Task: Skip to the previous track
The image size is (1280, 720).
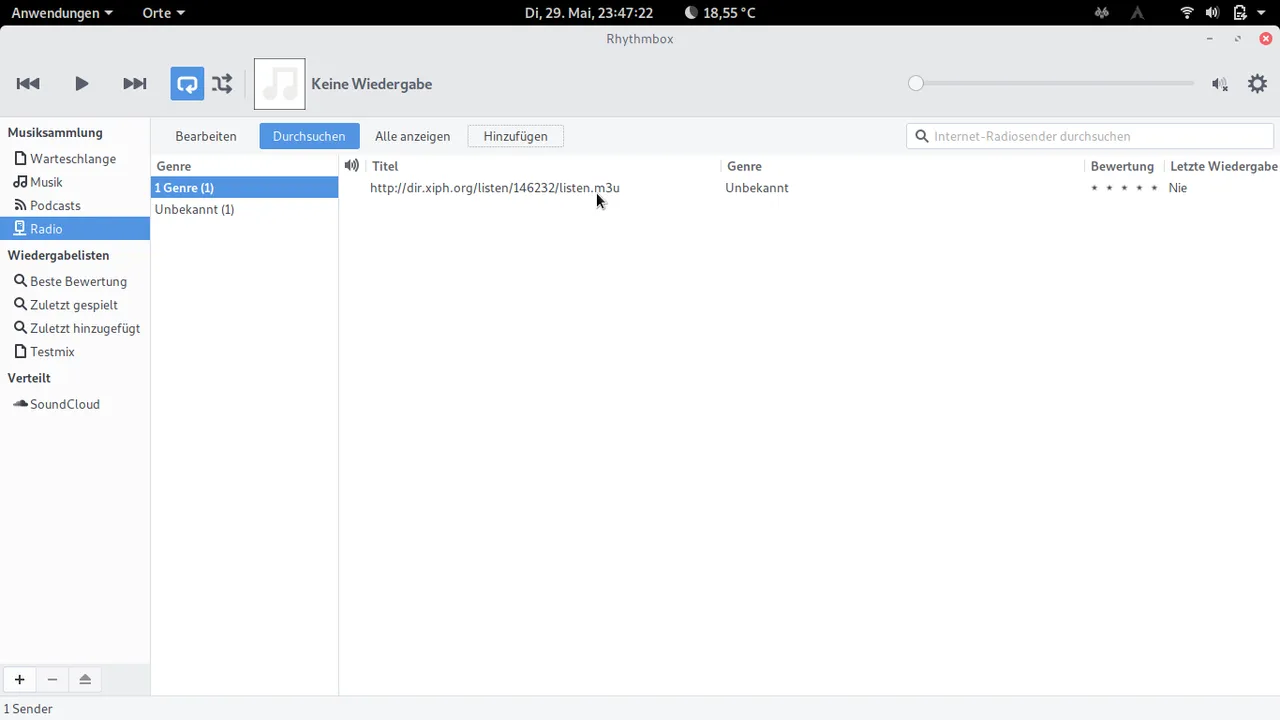Action: tap(28, 84)
